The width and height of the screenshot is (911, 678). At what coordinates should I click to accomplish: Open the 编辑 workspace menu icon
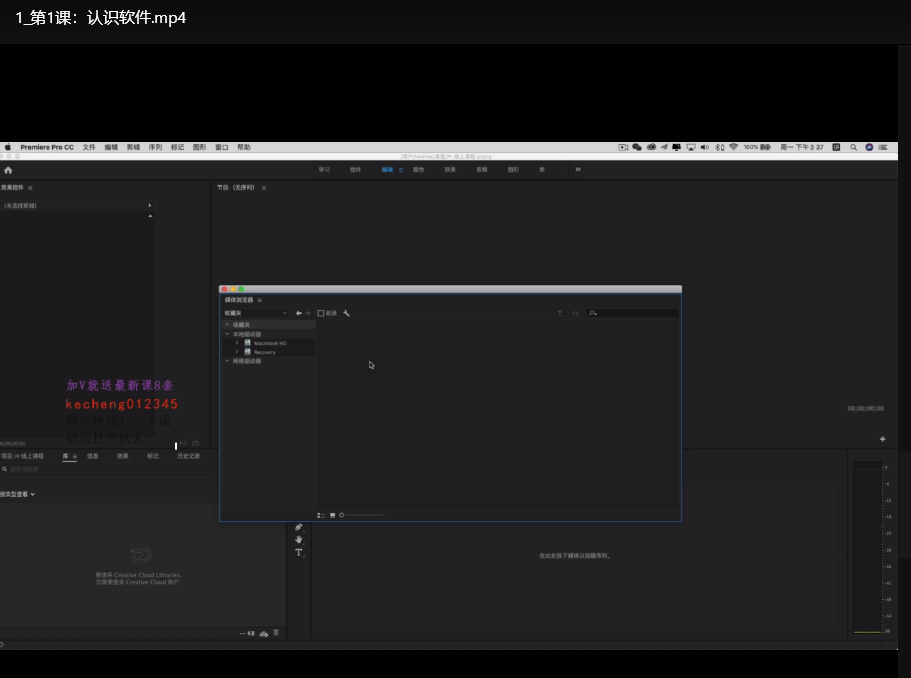point(401,170)
